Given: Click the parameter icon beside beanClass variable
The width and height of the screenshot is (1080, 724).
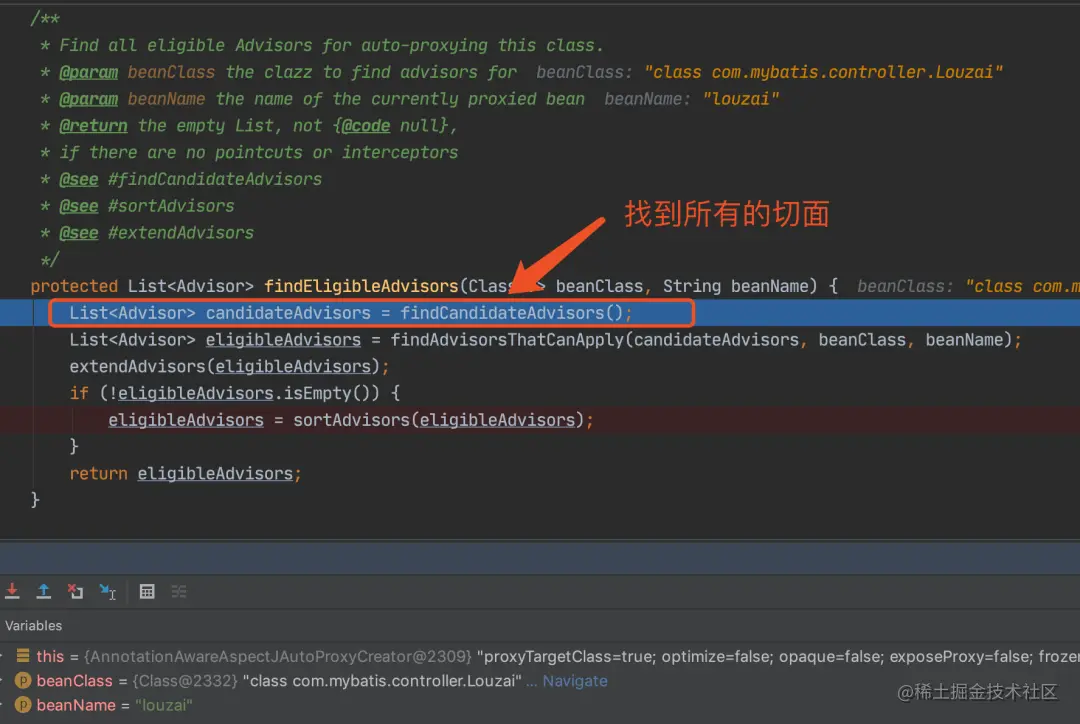Looking at the screenshot, I should coord(23,681).
